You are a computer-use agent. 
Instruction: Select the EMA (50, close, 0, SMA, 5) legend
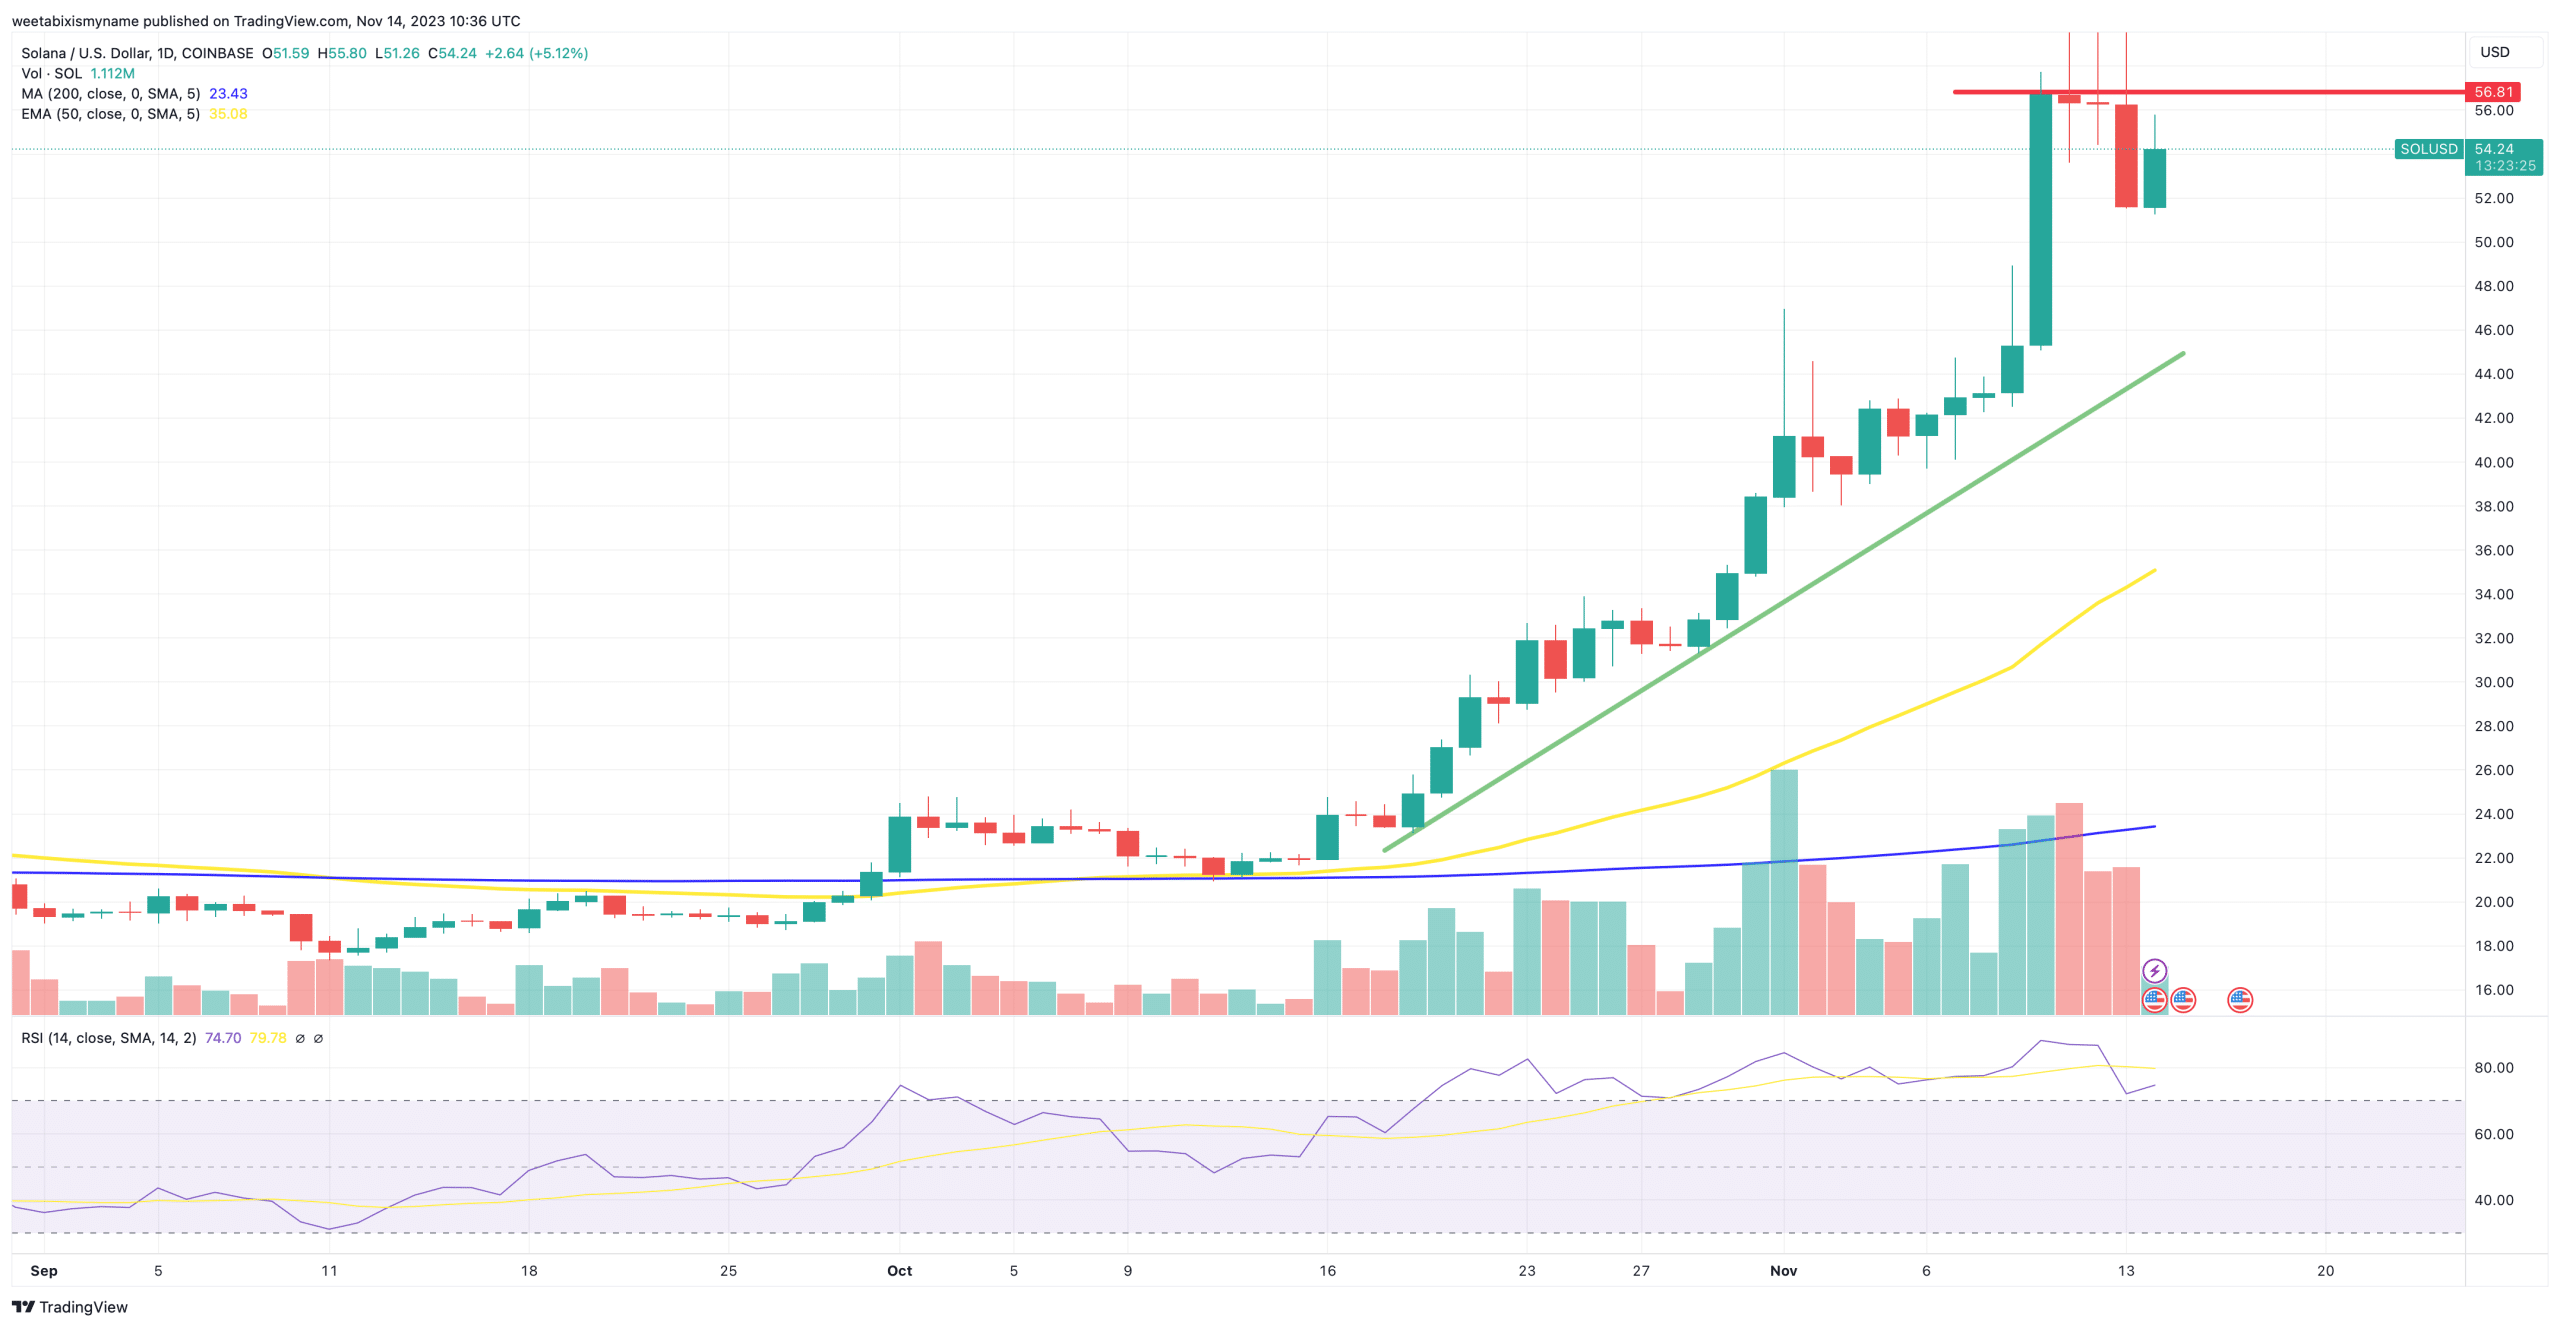[x=111, y=114]
